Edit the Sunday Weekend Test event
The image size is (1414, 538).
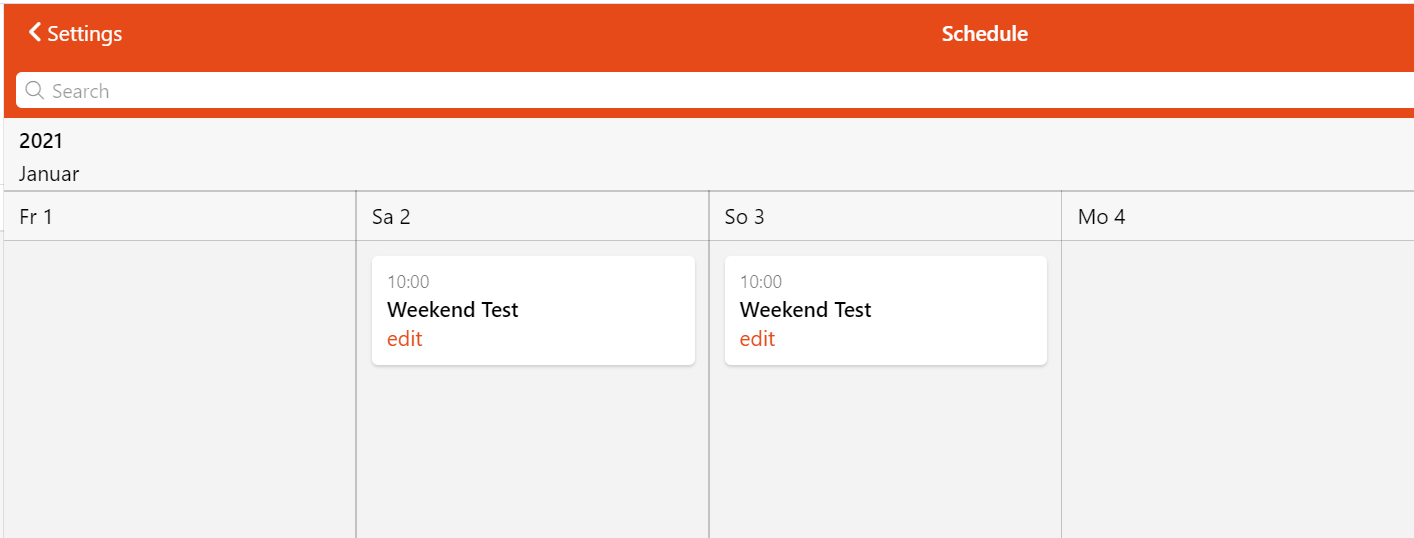pyautogui.click(x=757, y=339)
